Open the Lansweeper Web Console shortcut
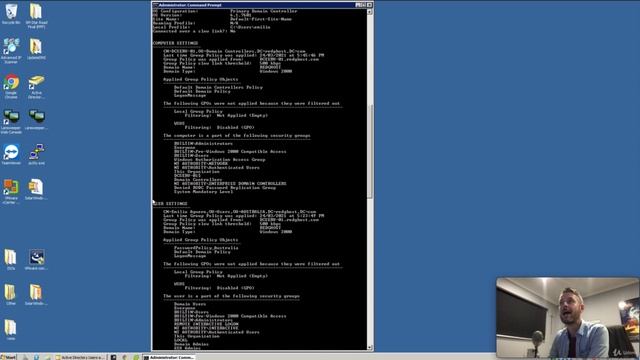Image resolution: width=640 pixels, height=360 pixels. (11, 121)
